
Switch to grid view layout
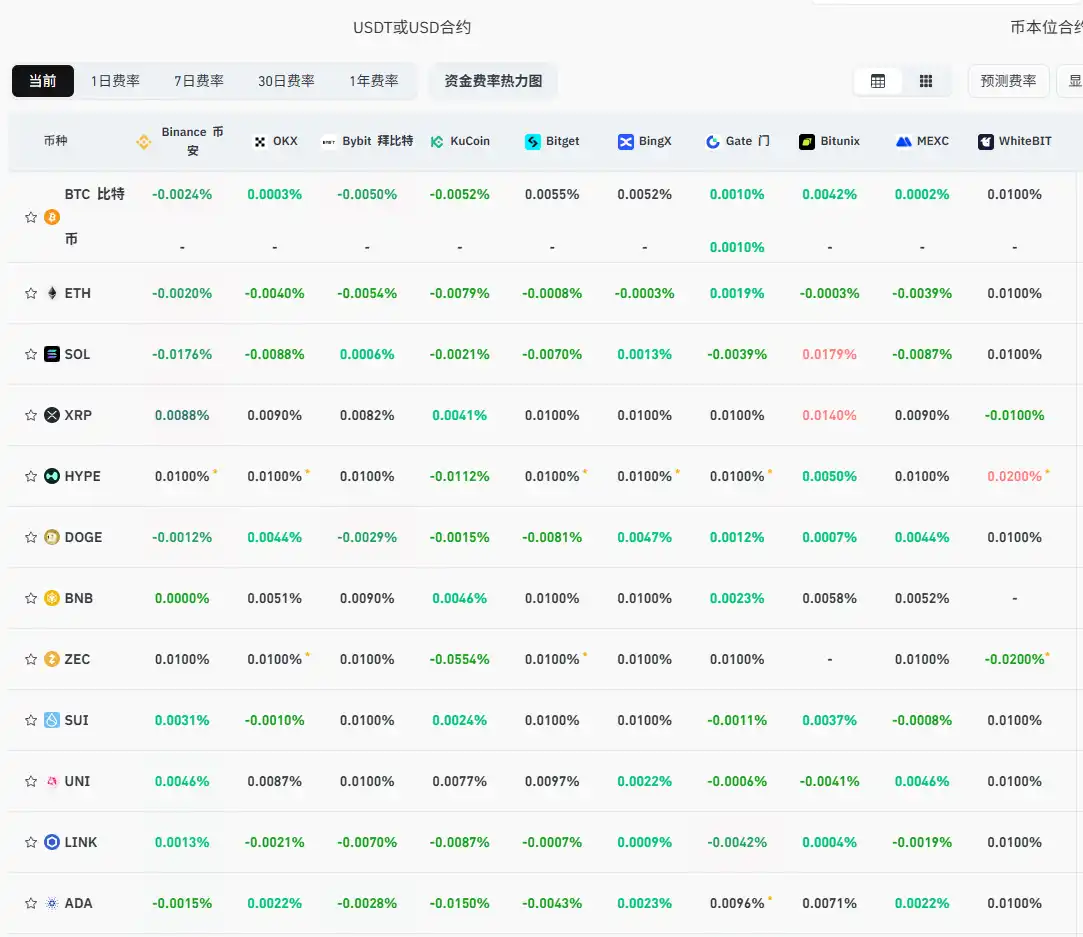coord(925,81)
